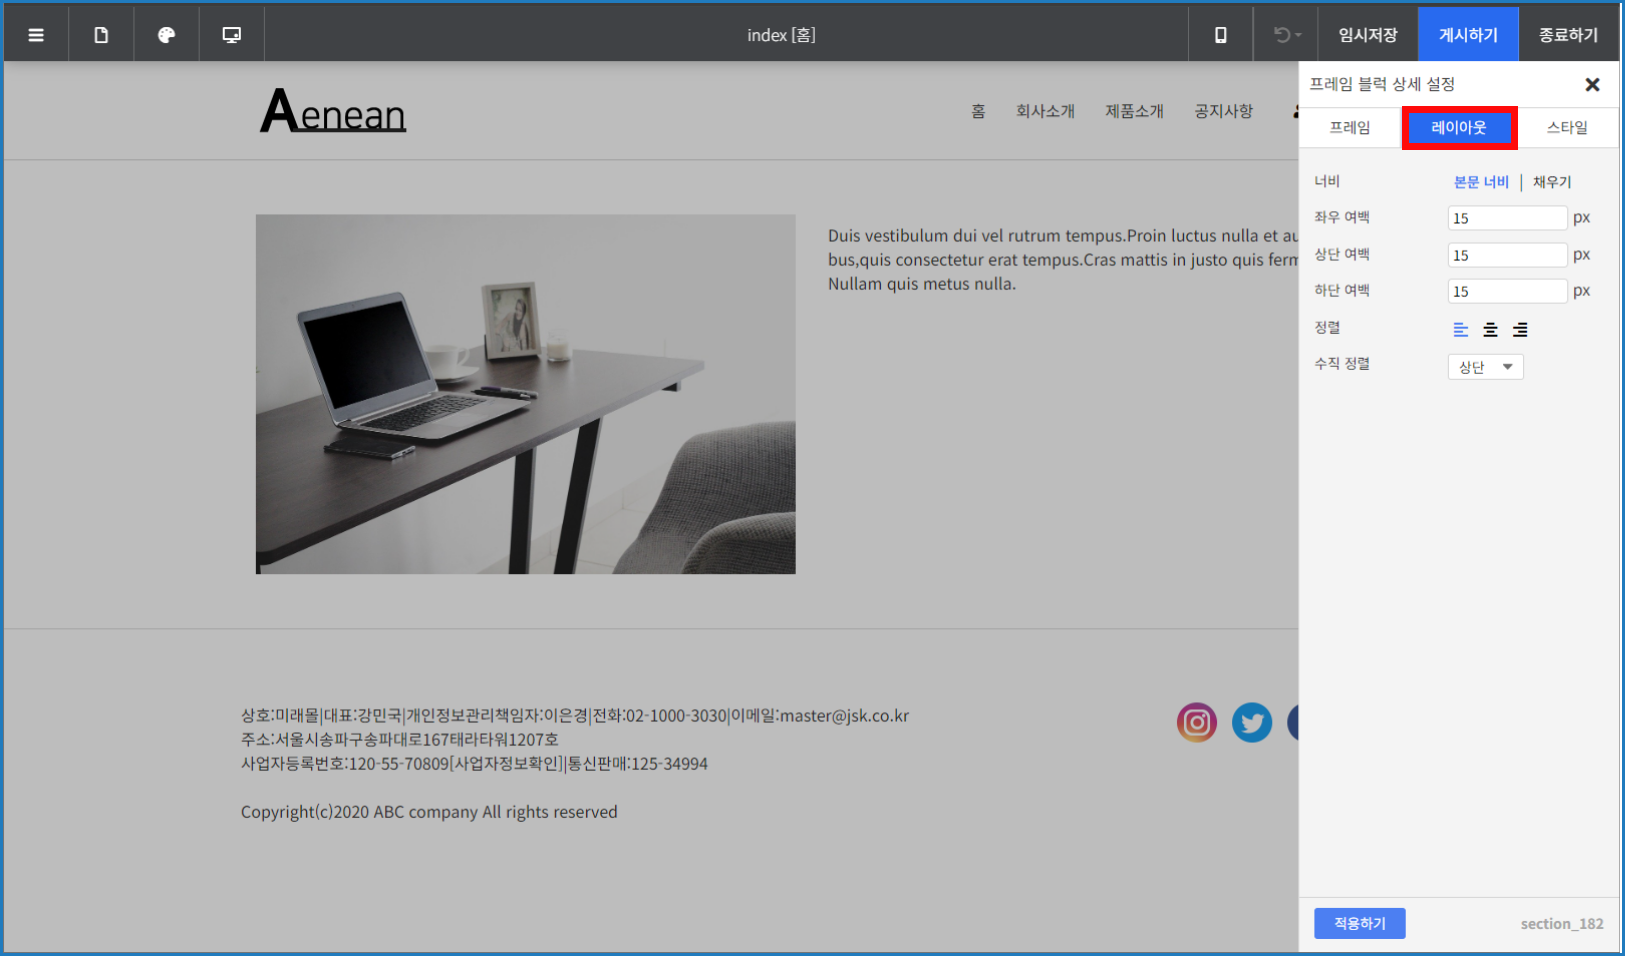Click the 좌우 여백 input field

click(1506, 218)
